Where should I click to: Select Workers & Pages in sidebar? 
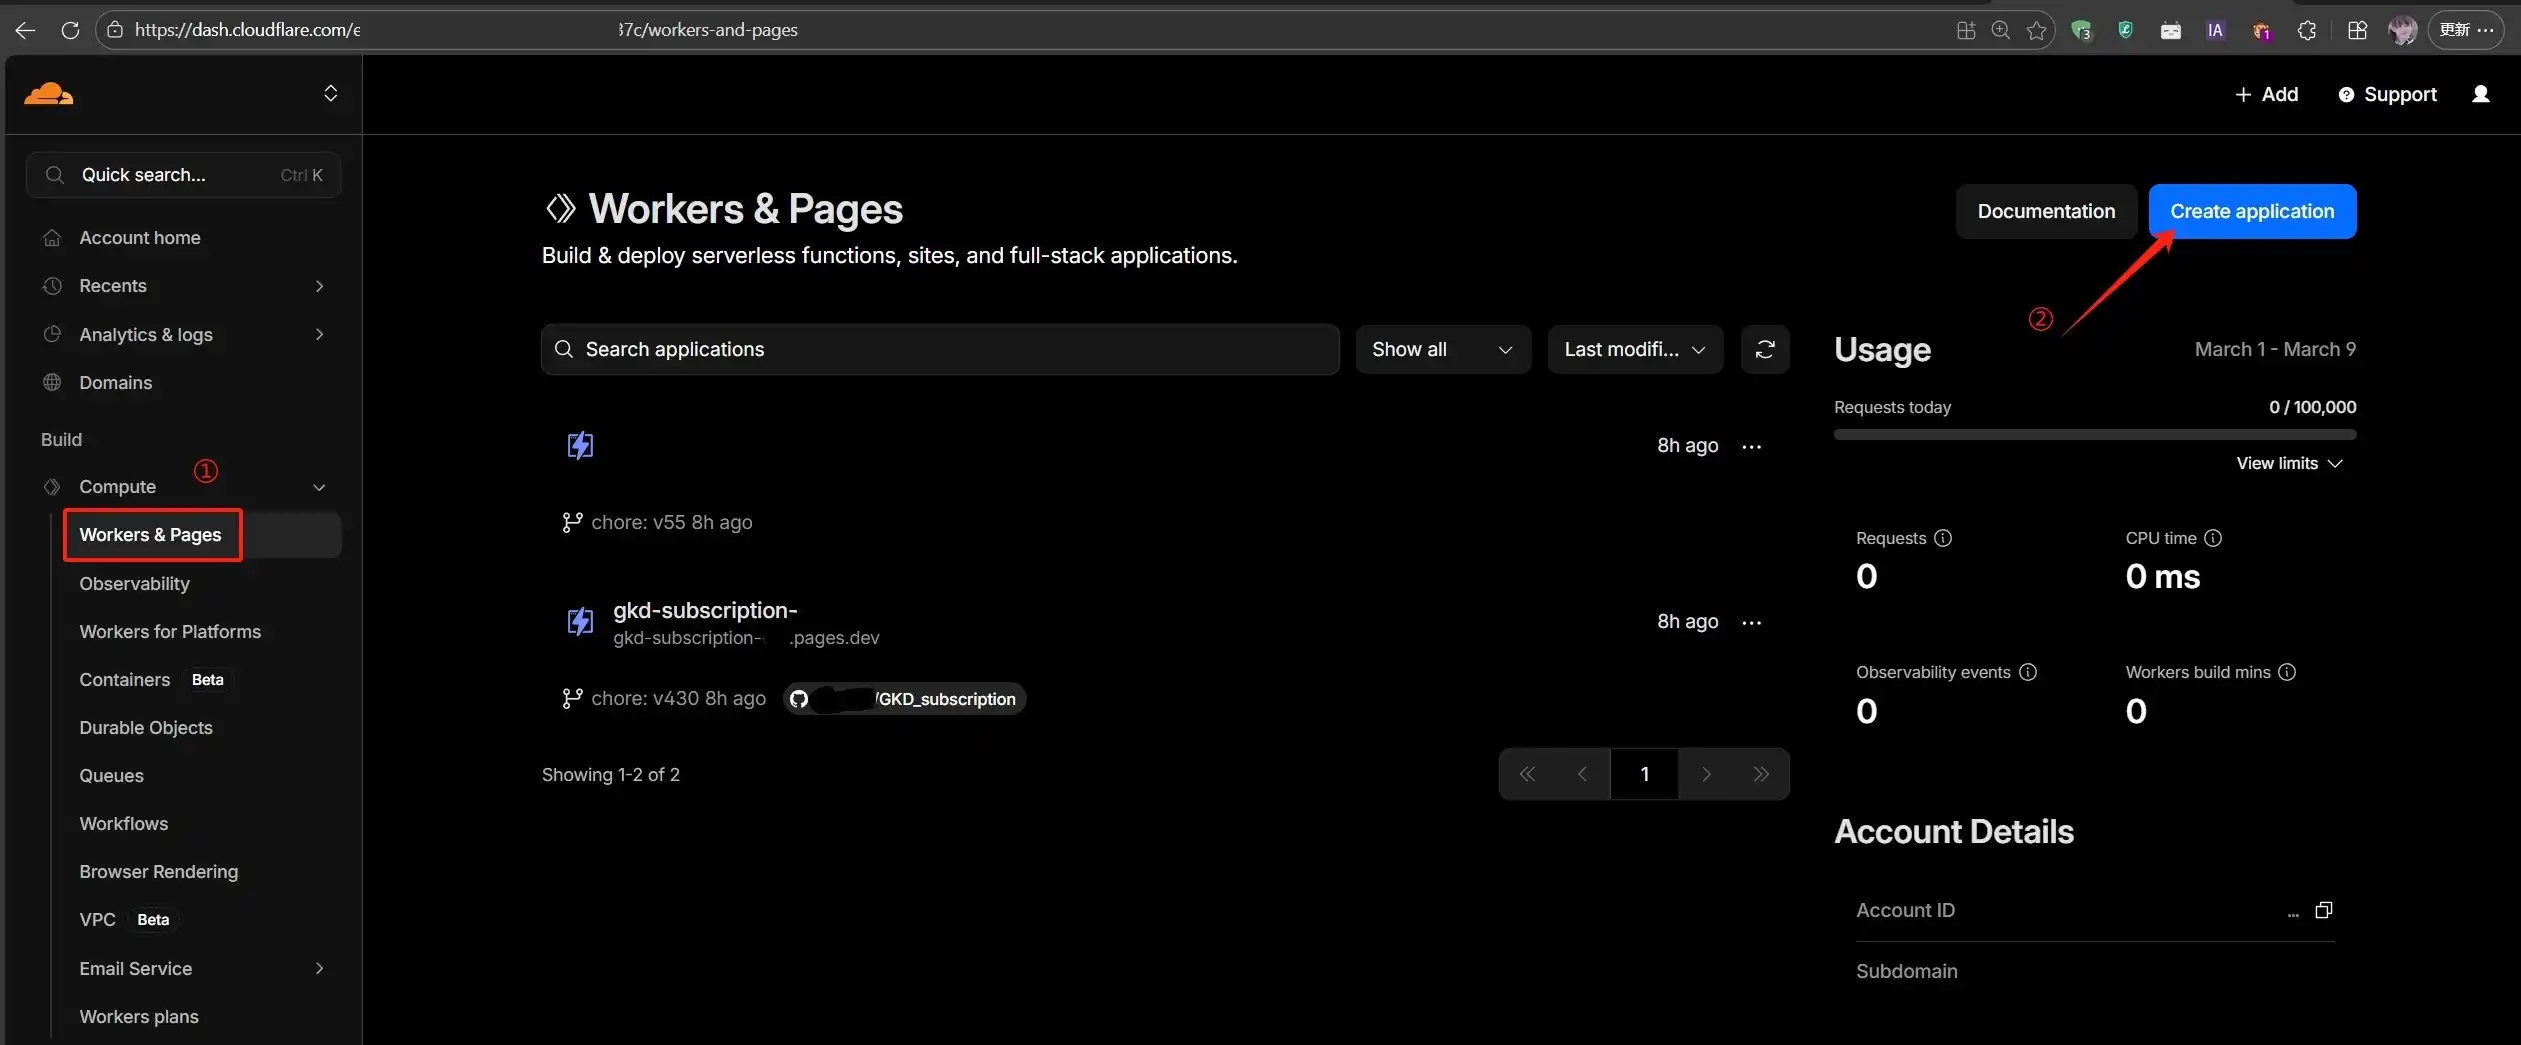click(150, 535)
